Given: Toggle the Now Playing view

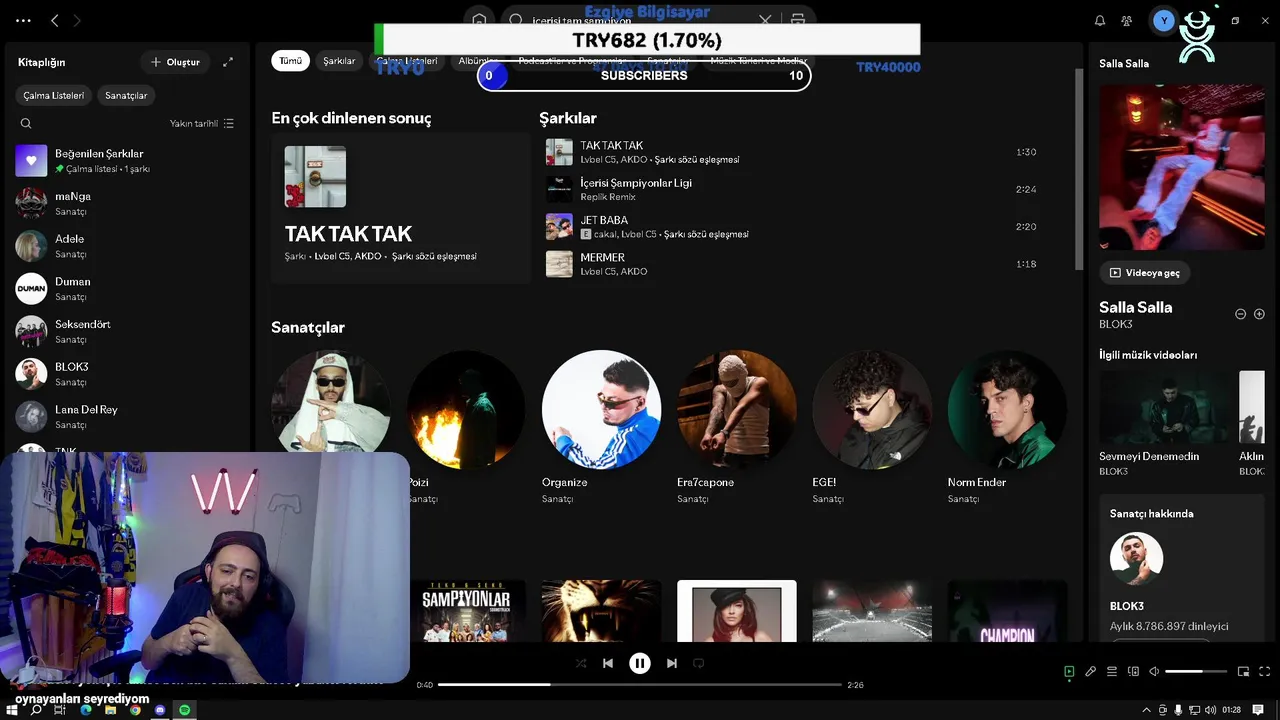Looking at the screenshot, I should (x=1069, y=672).
